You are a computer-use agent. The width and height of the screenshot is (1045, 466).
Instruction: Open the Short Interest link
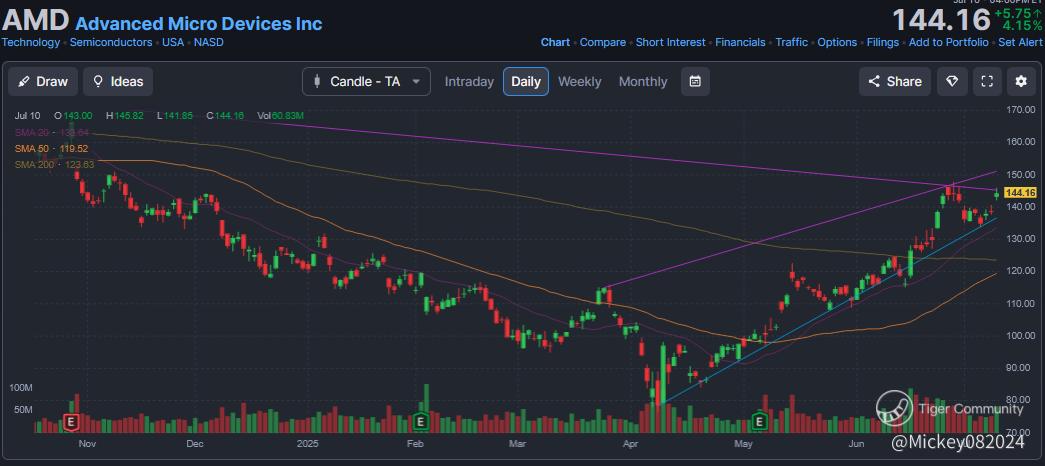click(670, 42)
